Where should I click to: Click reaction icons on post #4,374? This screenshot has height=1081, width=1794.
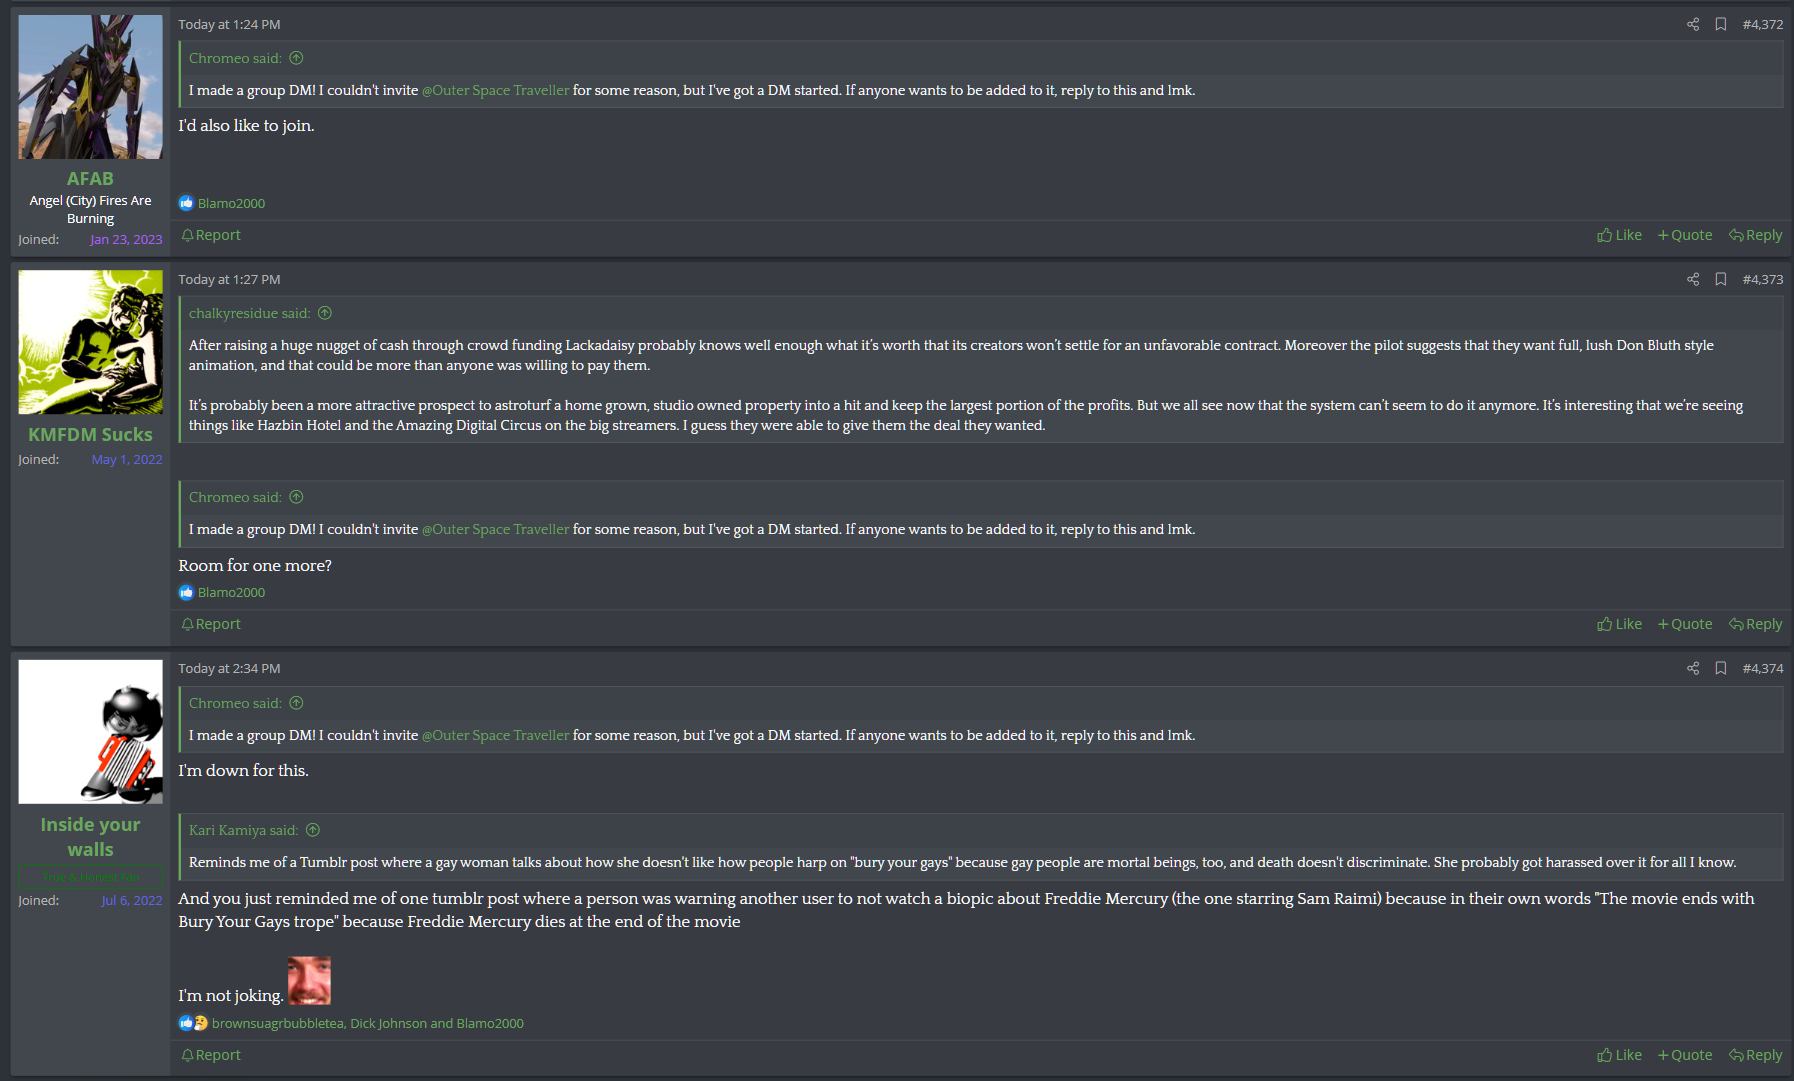click(x=193, y=1024)
